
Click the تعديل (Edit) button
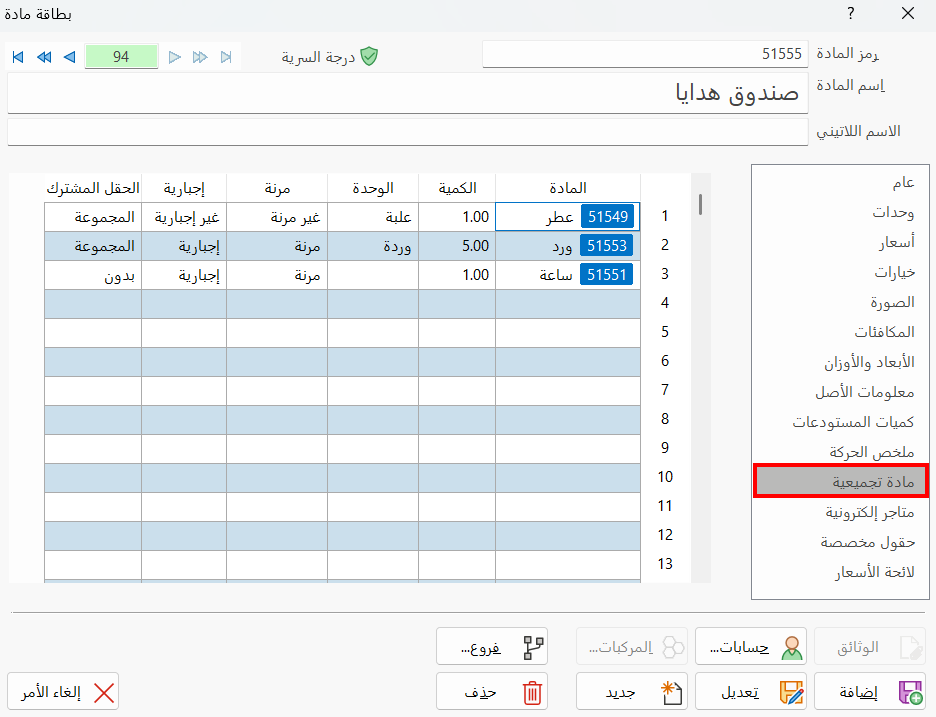pos(751,692)
